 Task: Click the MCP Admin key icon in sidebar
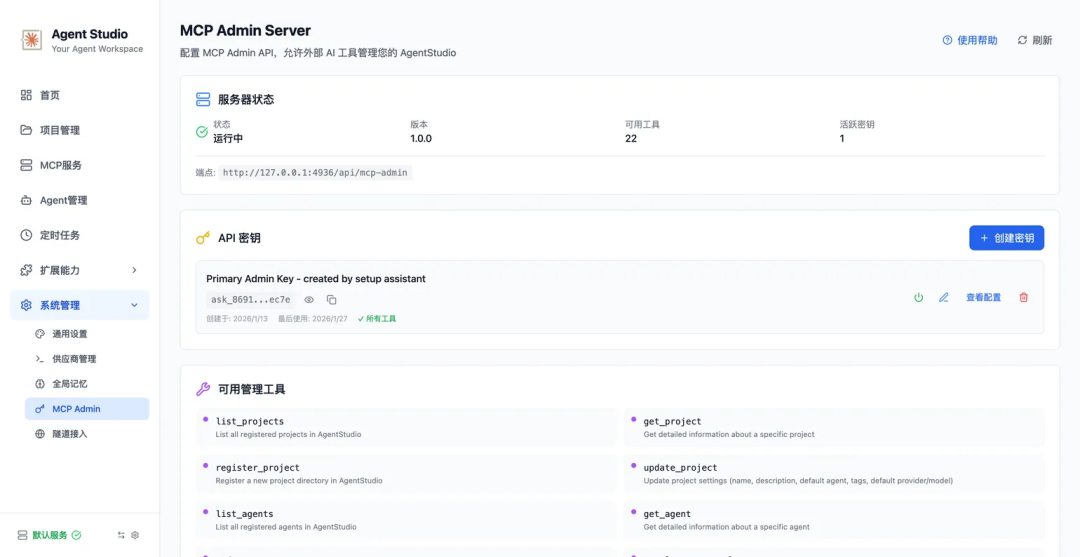[40, 409]
